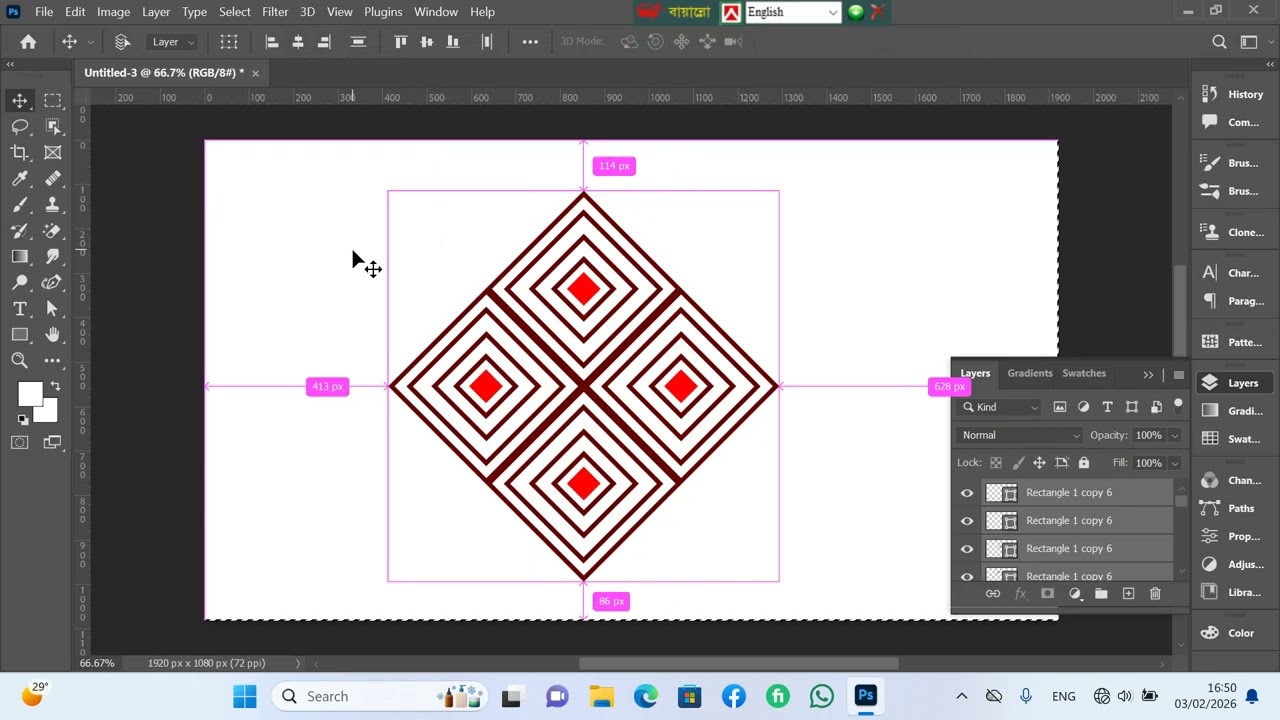Open the Plugins menu

point(383,12)
